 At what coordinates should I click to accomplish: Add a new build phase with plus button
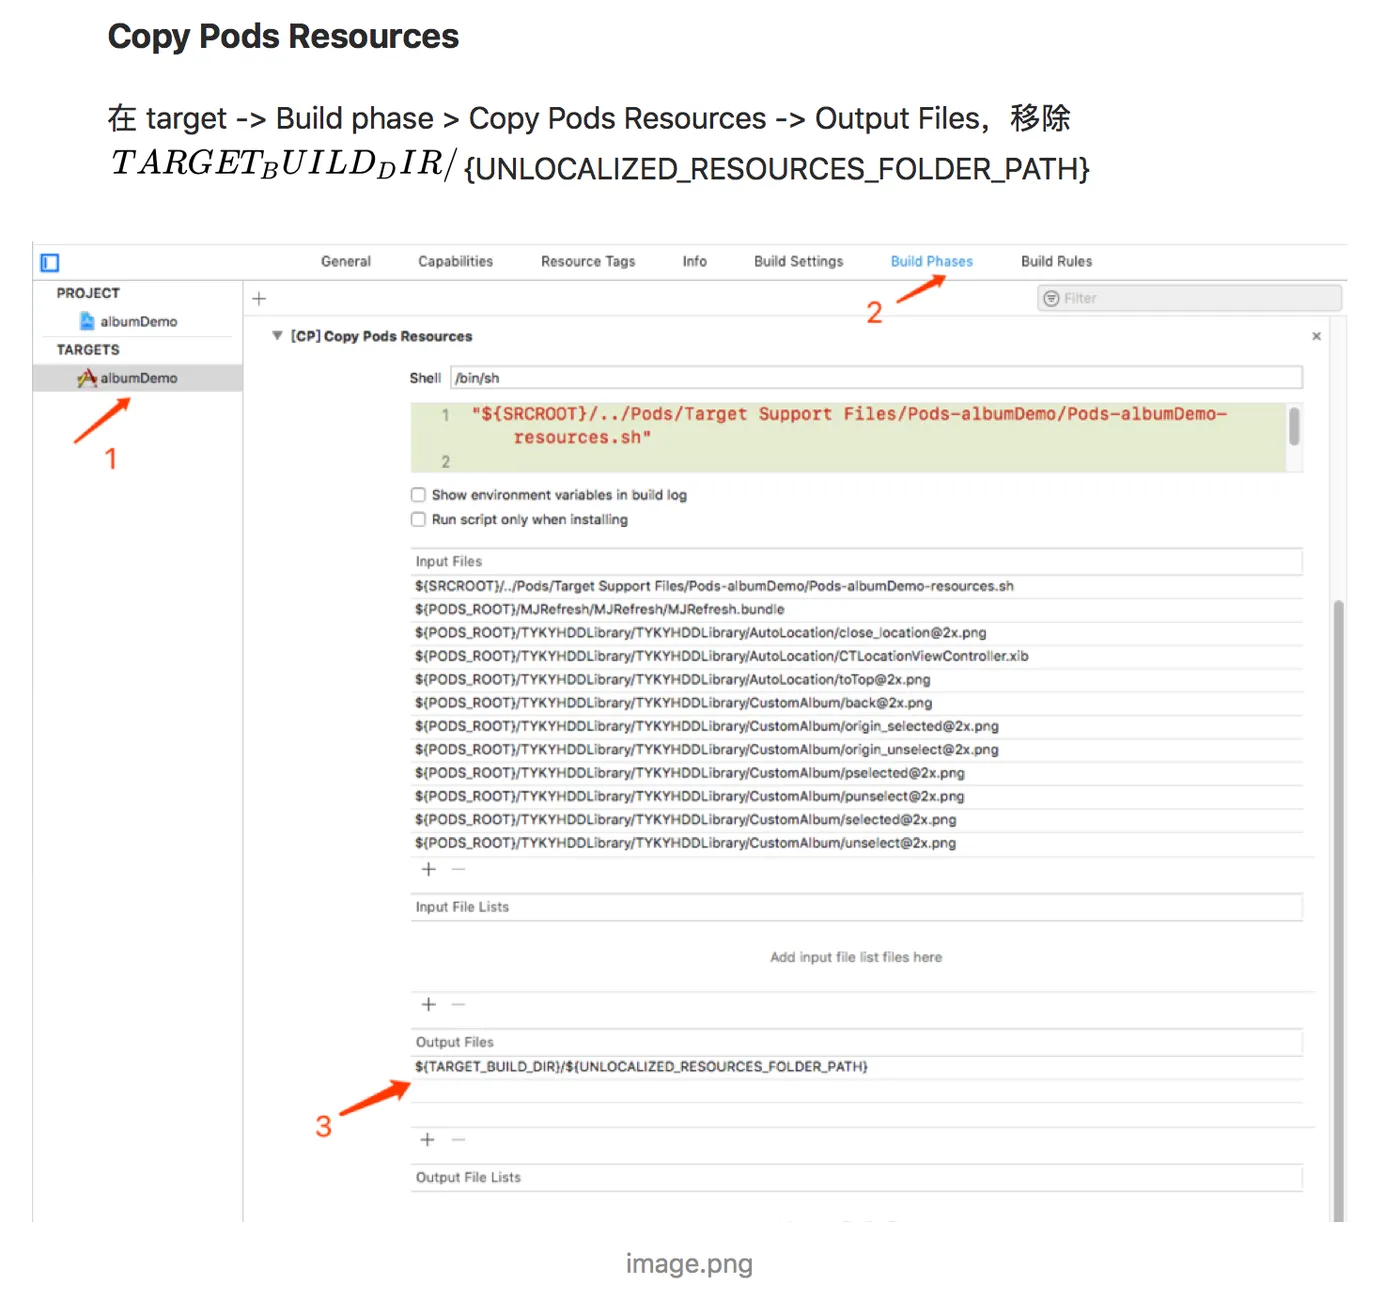click(259, 298)
